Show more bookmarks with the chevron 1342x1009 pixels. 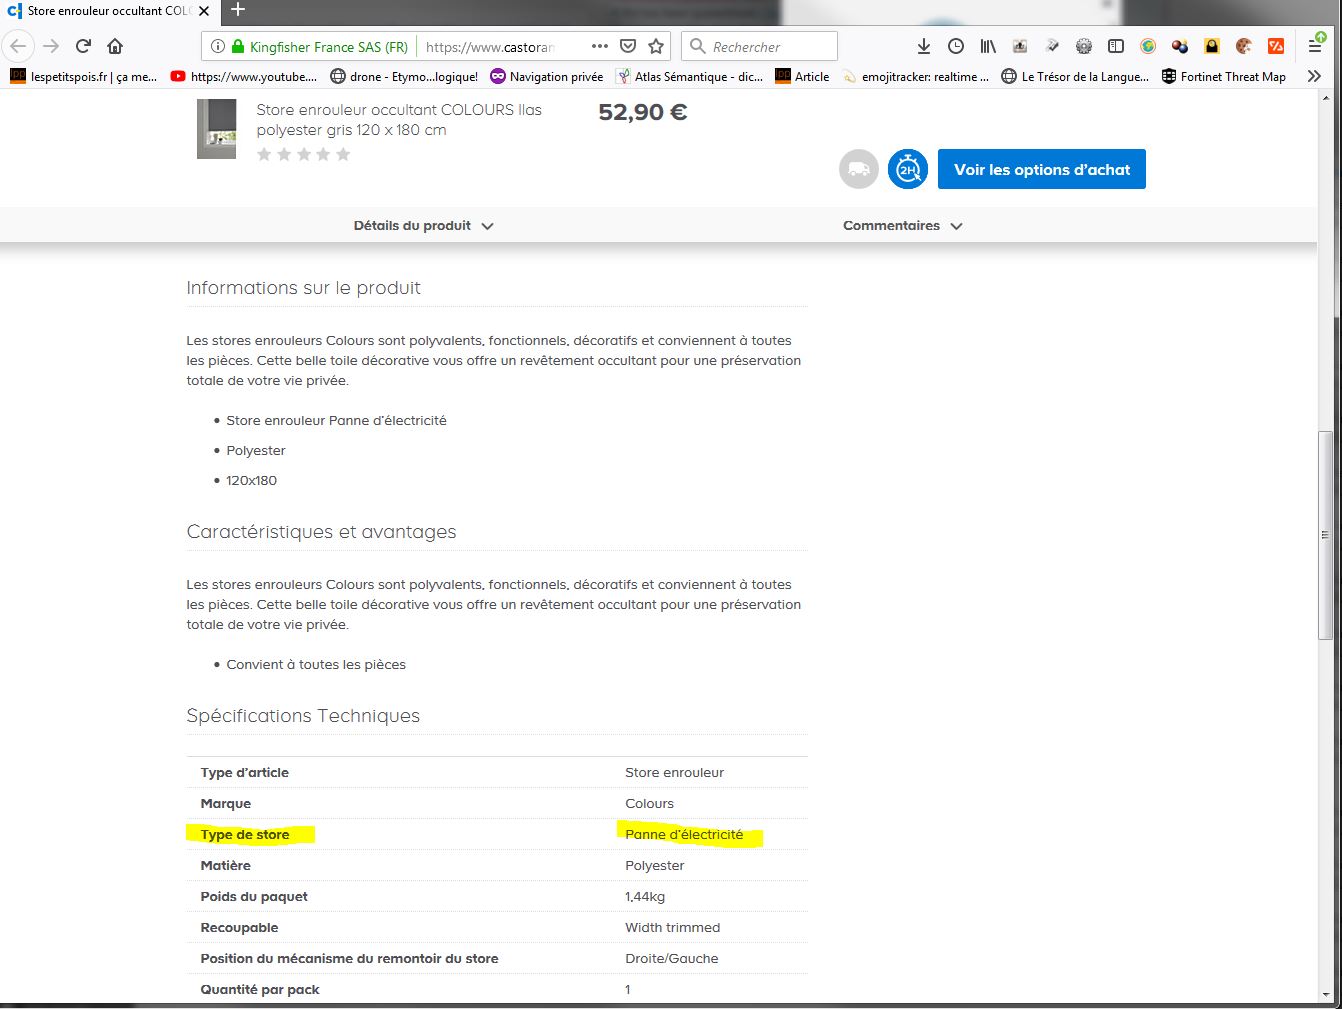pos(1314,76)
